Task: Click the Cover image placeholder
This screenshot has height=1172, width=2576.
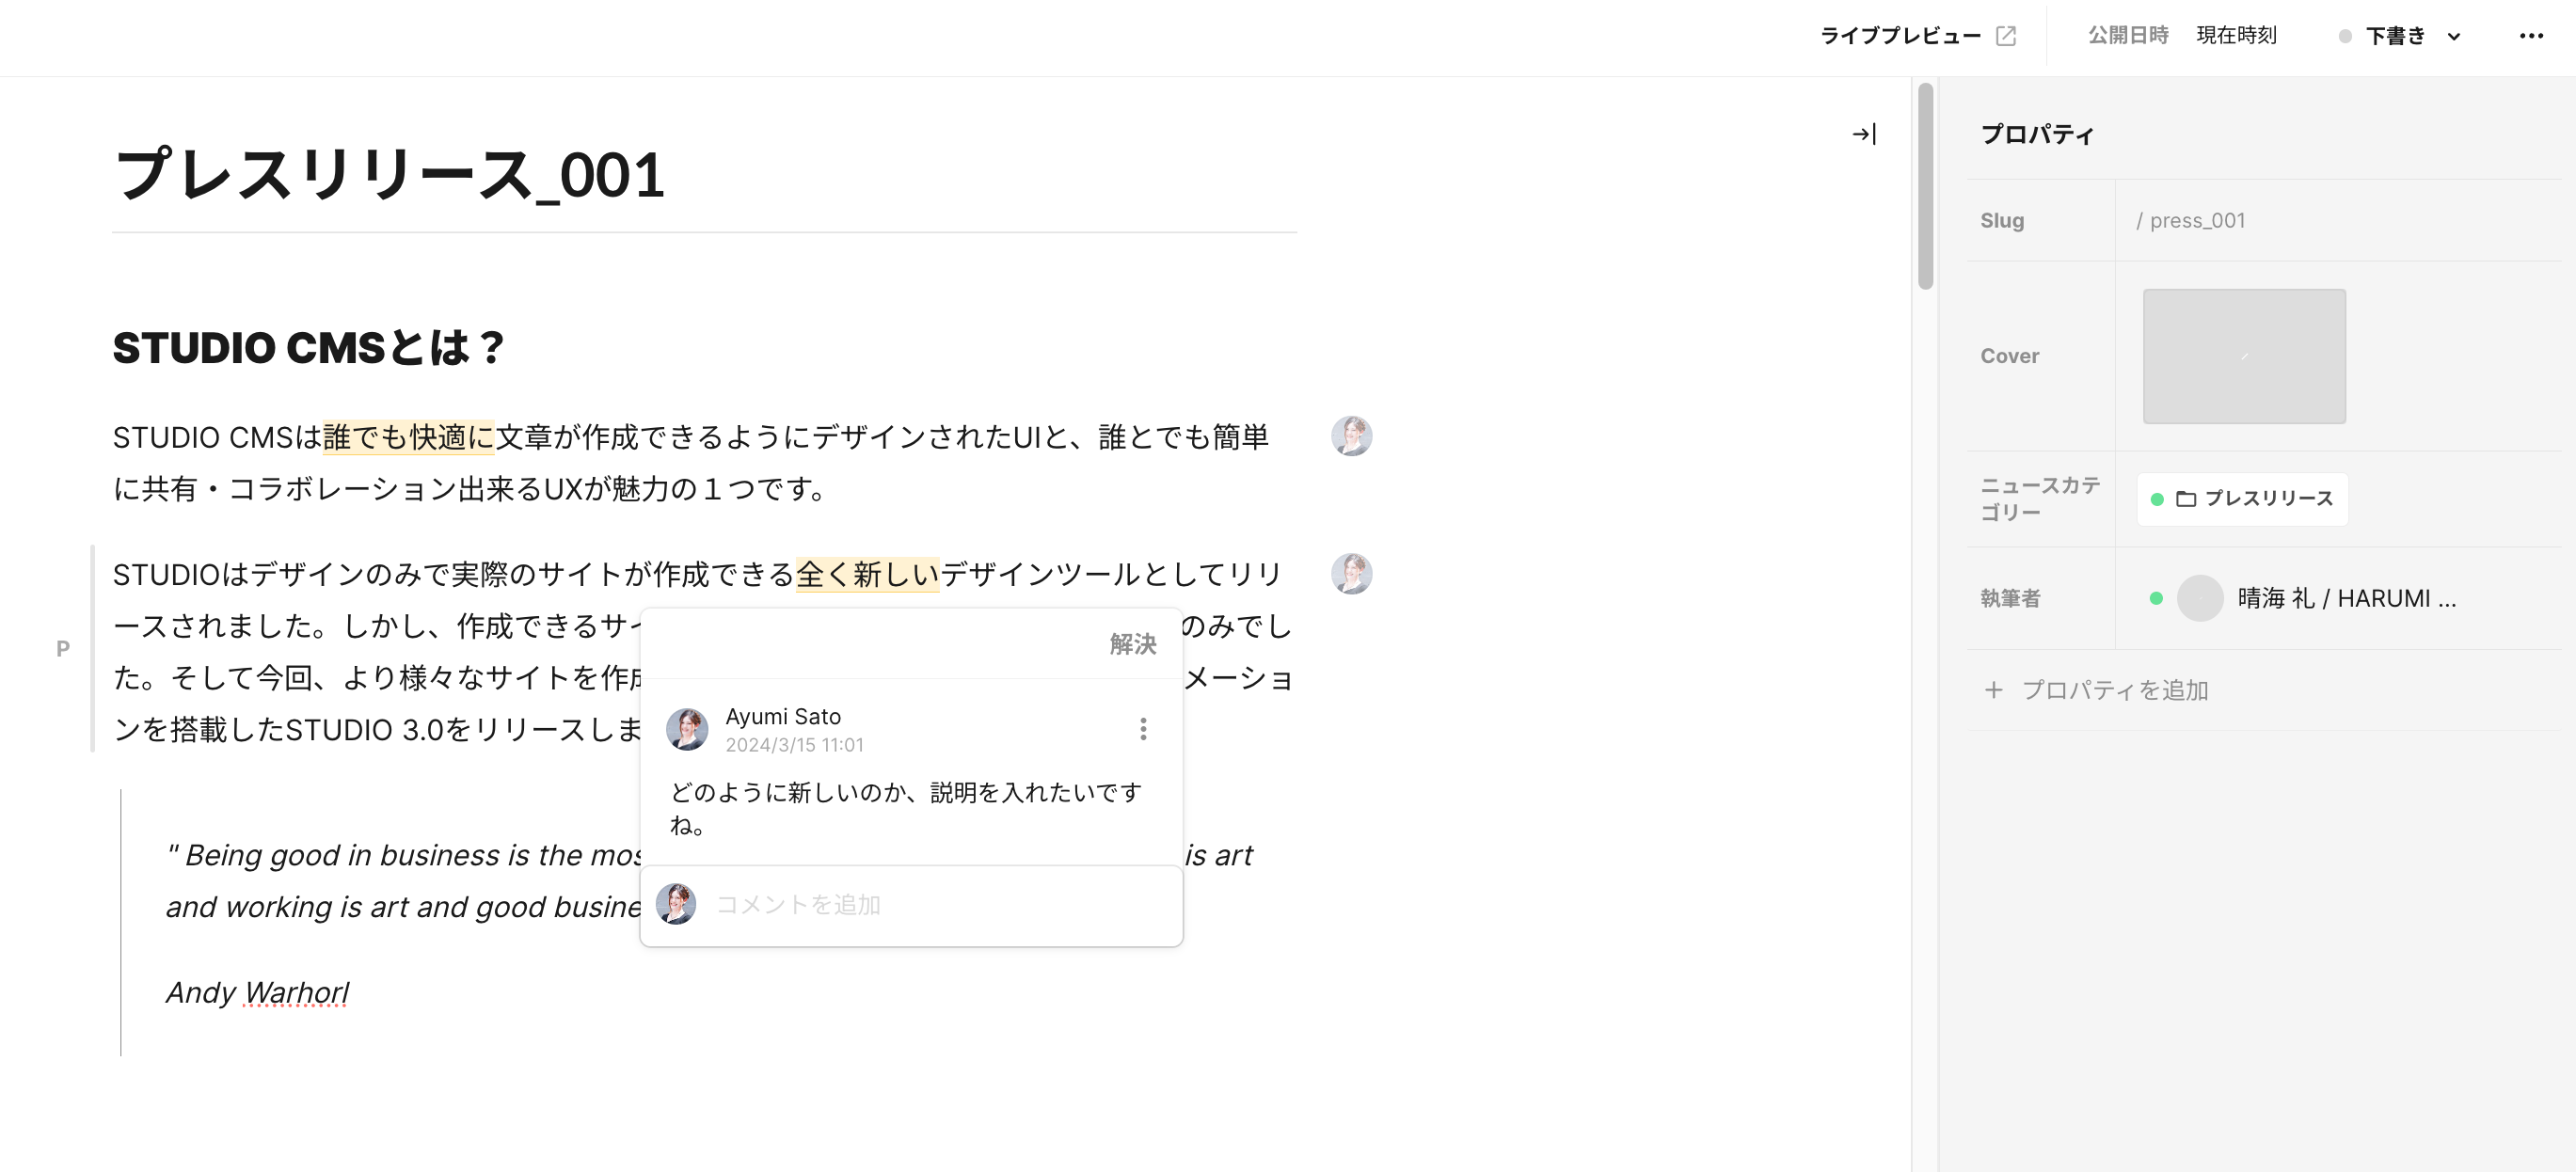Action: [2244, 356]
